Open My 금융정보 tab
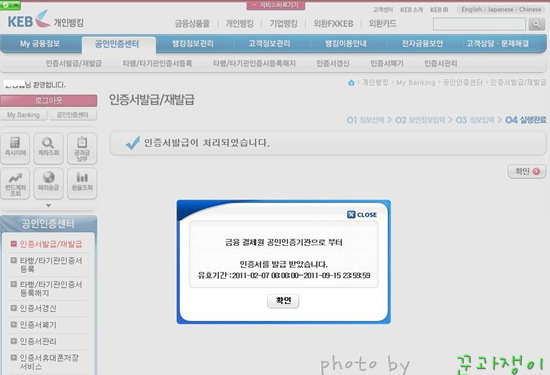The height and width of the screenshot is (375, 550). pyautogui.click(x=40, y=44)
